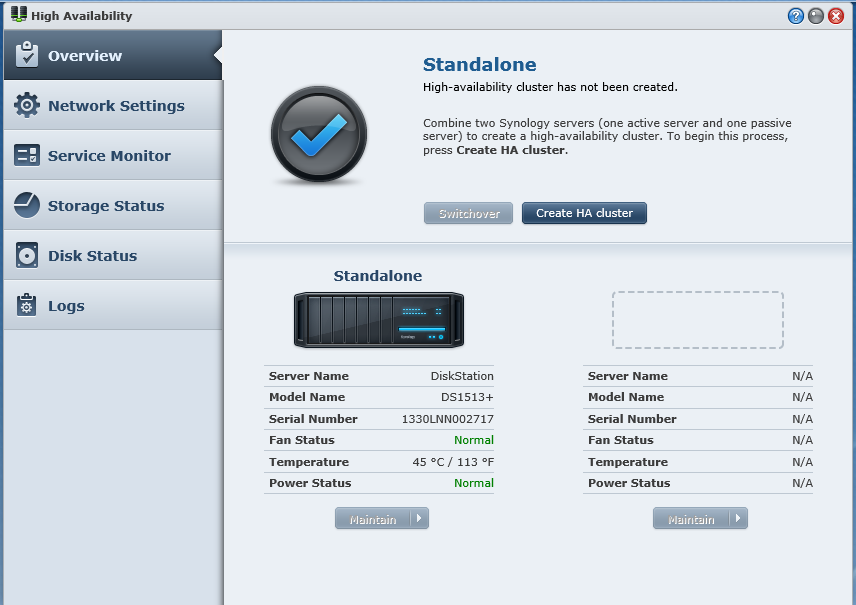View the Logs section

point(112,305)
